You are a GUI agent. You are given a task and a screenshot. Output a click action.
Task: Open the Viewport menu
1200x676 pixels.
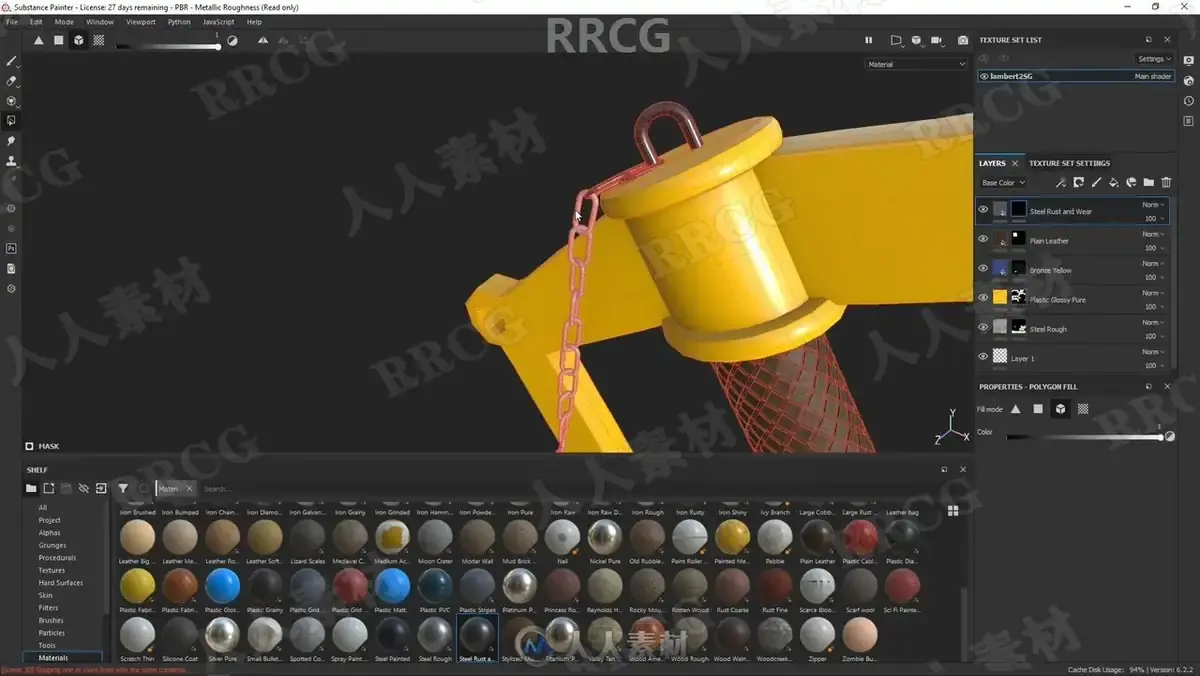click(140, 21)
